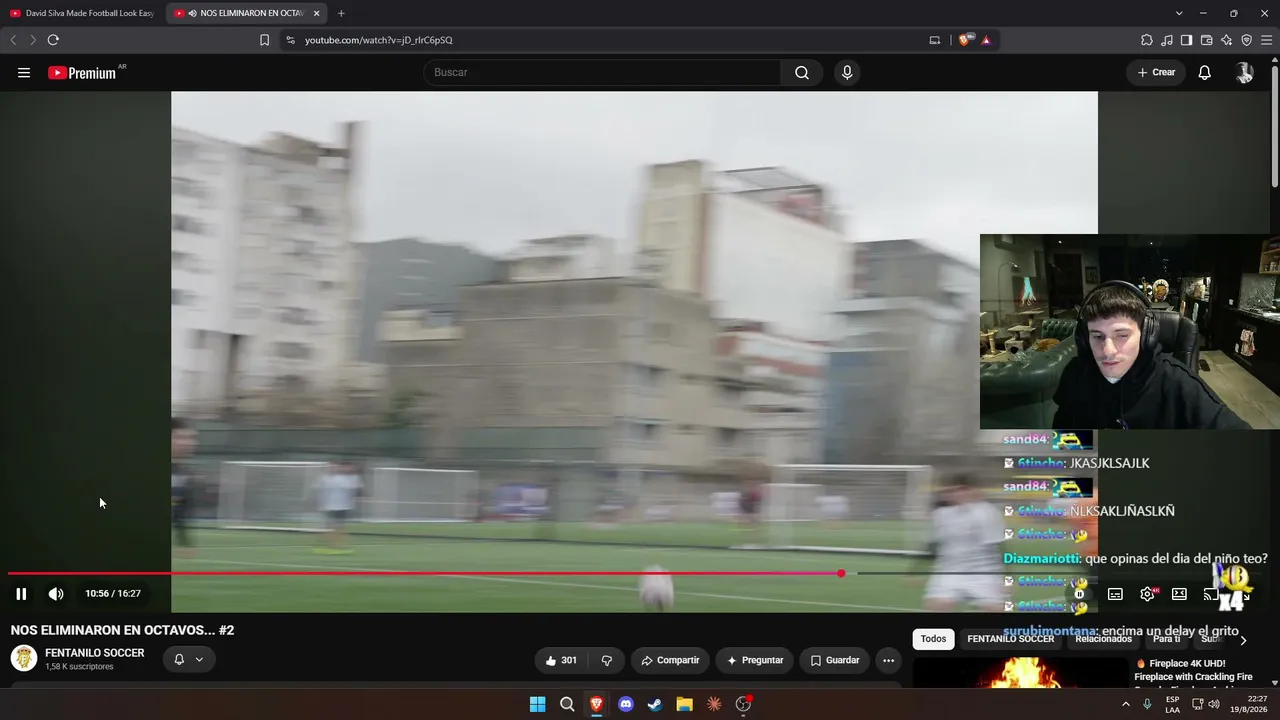Open the FENTANILO SOCCER channel name link
The image size is (1280, 720).
95,653
